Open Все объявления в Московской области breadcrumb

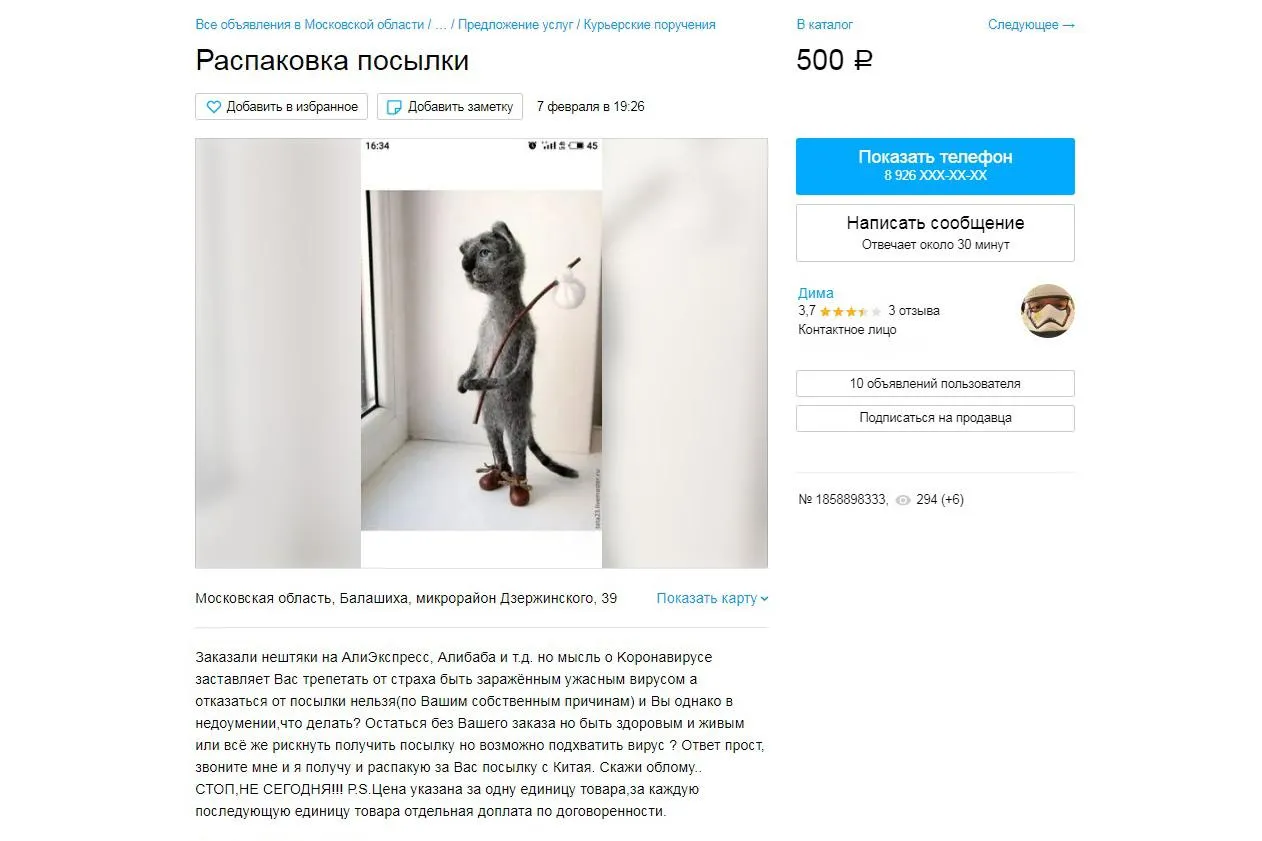coord(310,24)
